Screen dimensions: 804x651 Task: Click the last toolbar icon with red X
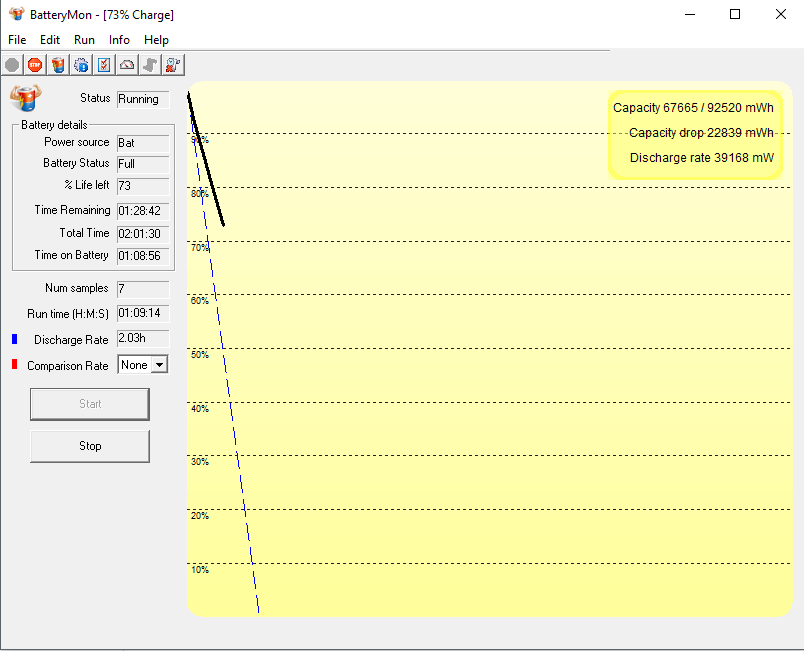click(x=173, y=65)
